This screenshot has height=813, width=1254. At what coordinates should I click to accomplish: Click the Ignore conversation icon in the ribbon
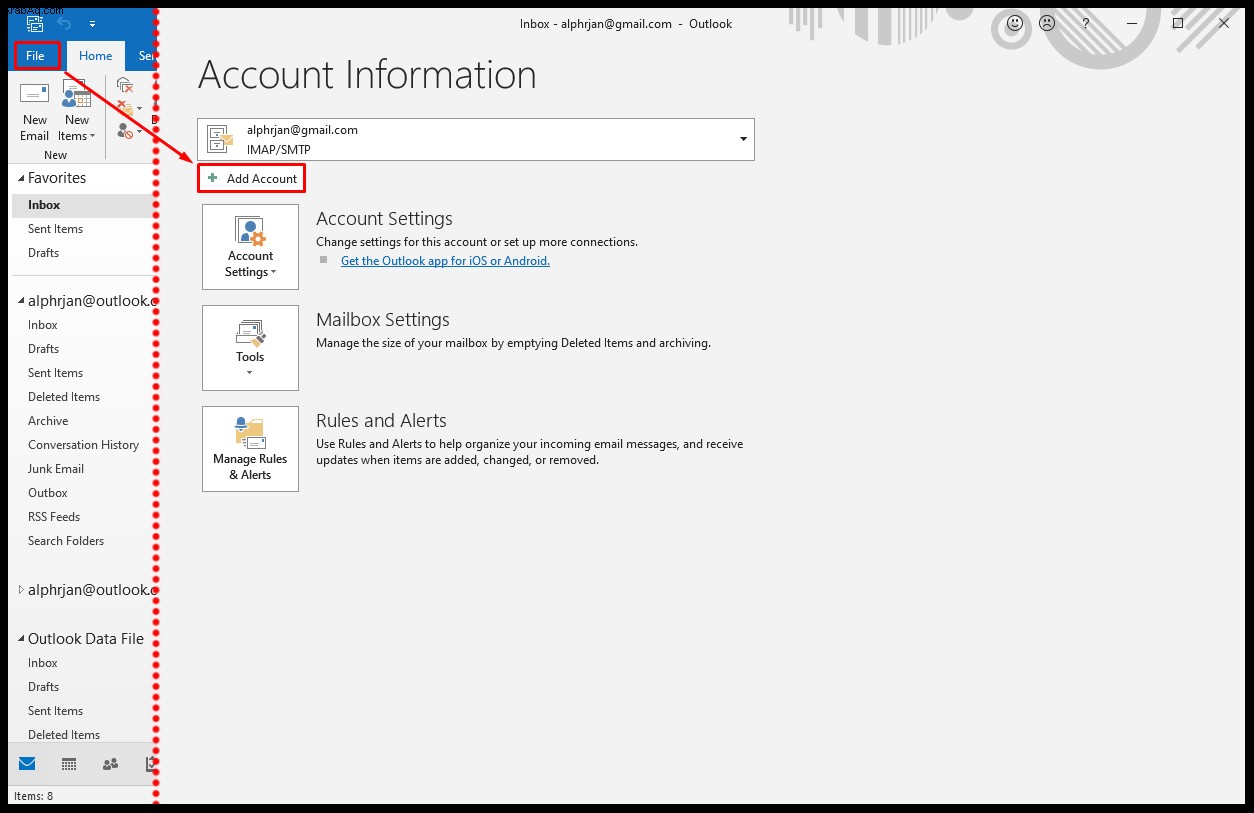click(124, 86)
